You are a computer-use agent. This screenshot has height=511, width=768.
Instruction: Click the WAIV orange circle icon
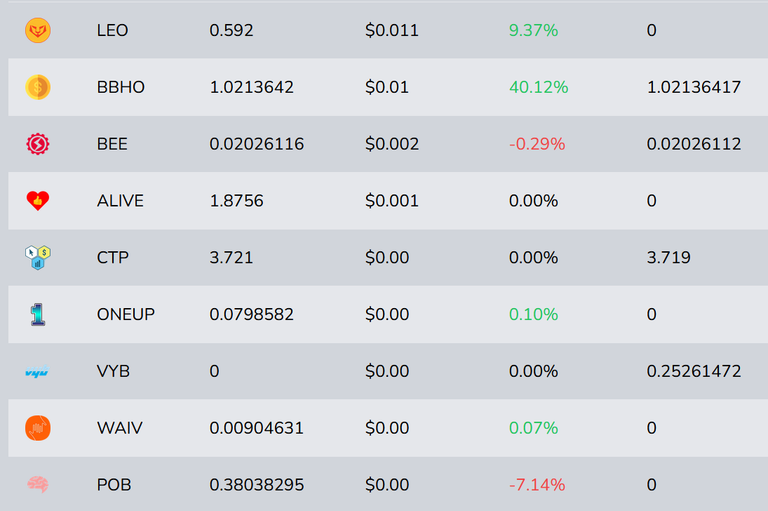point(38,428)
